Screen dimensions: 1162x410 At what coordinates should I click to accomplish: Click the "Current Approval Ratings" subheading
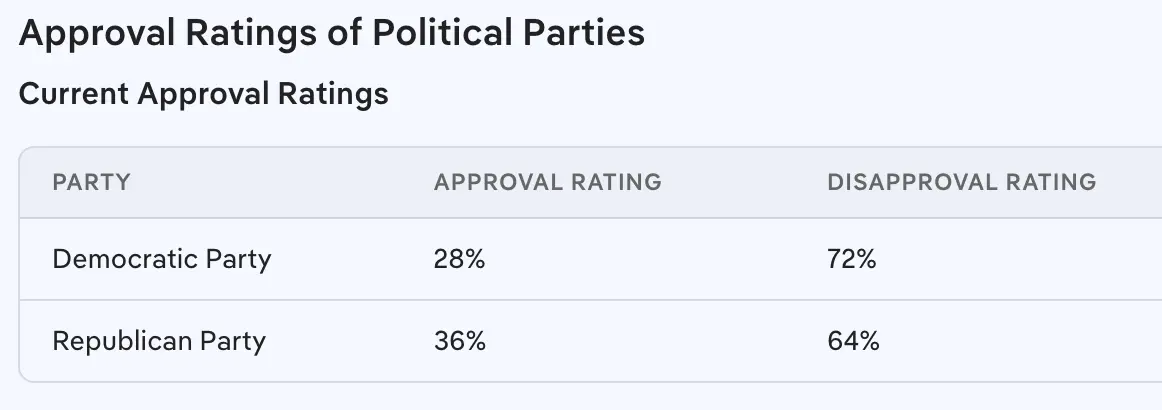(204, 94)
